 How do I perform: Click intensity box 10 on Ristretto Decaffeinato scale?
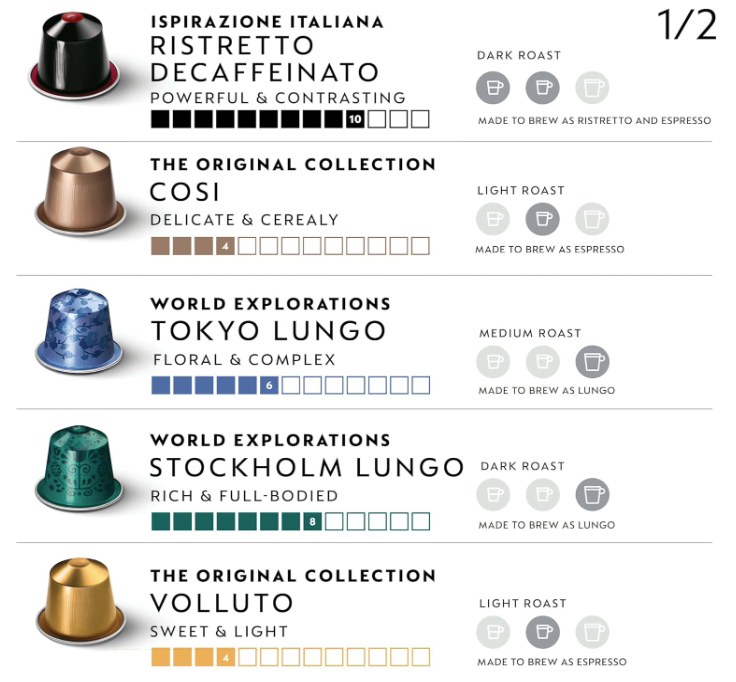pos(355,119)
